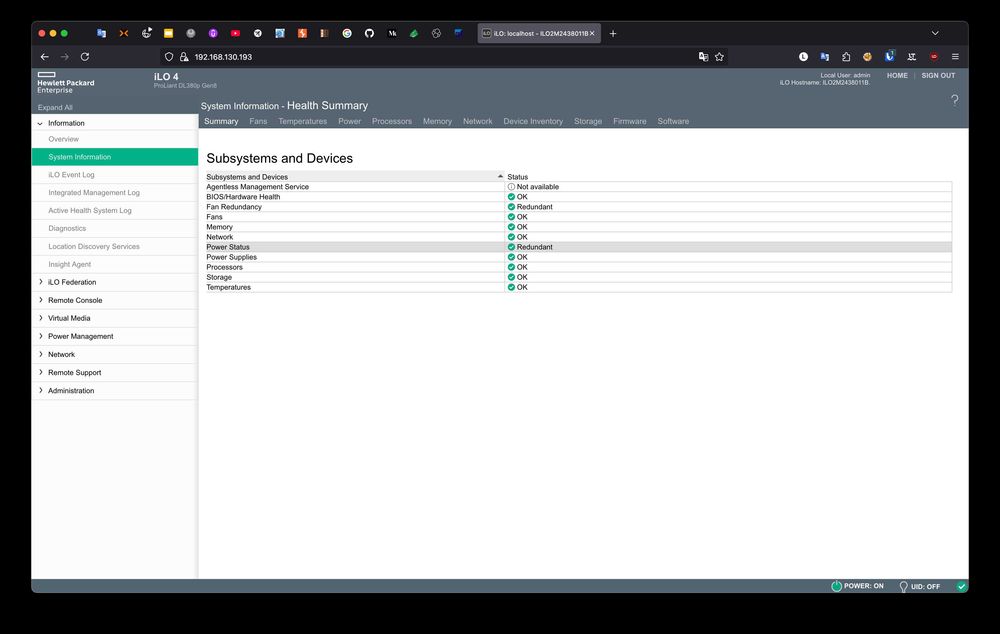Image resolution: width=1000 pixels, height=634 pixels.
Task: Expand the Administration chevron
Action: tap(41, 390)
